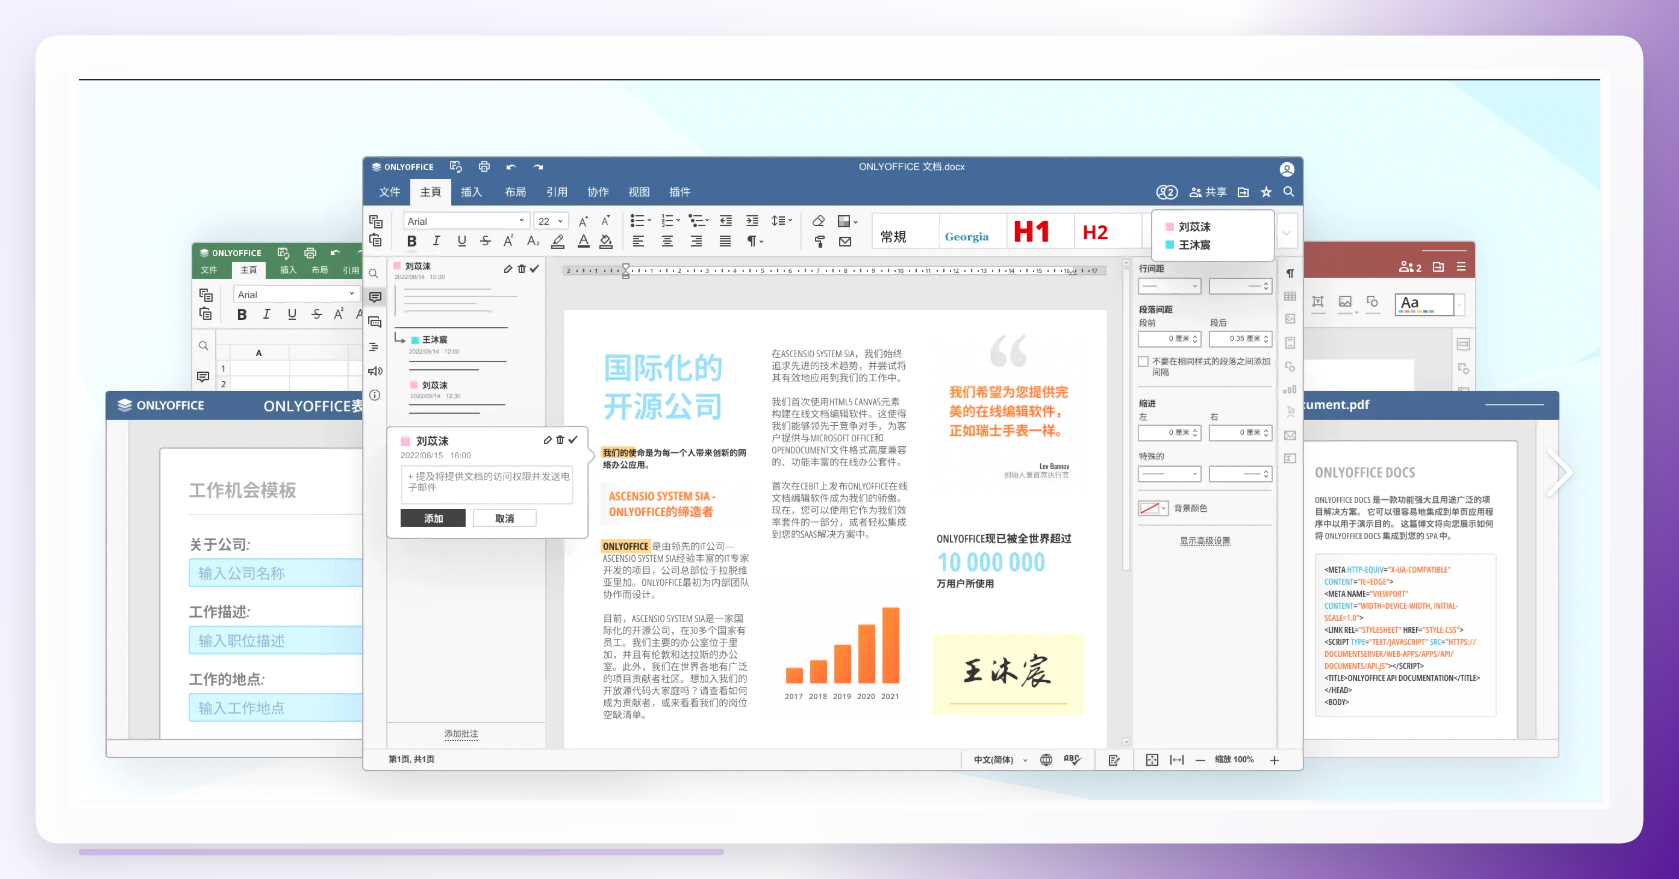Decrease the indent in the document toolbar
Viewport: 1679px width, 879px height.
point(726,221)
